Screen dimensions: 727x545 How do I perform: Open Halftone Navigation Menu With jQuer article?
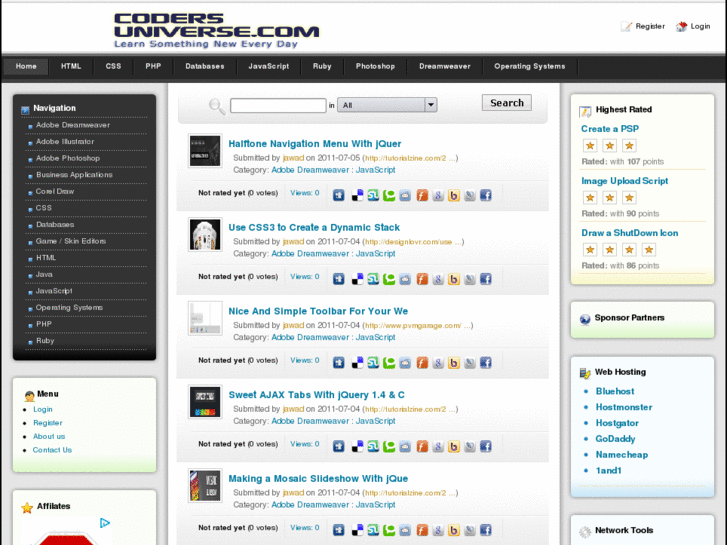tap(315, 144)
